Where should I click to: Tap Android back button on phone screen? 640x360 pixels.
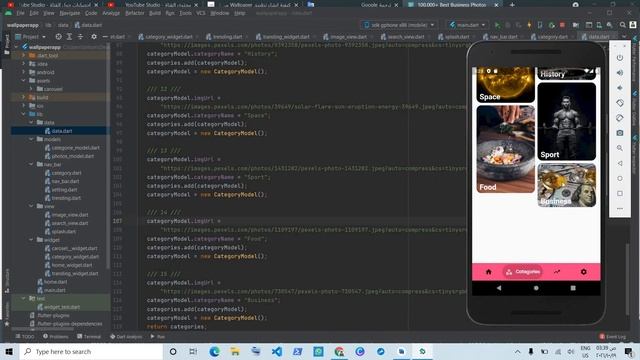(499, 288)
